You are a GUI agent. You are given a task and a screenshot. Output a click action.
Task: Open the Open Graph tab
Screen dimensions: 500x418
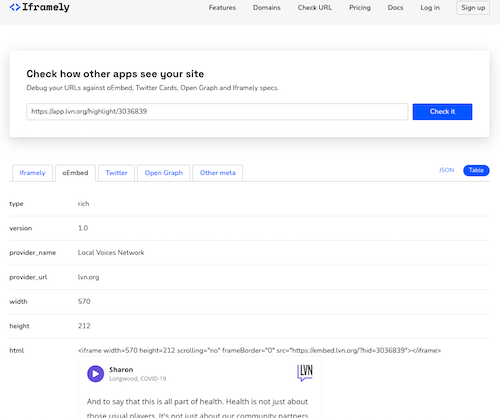164,173
